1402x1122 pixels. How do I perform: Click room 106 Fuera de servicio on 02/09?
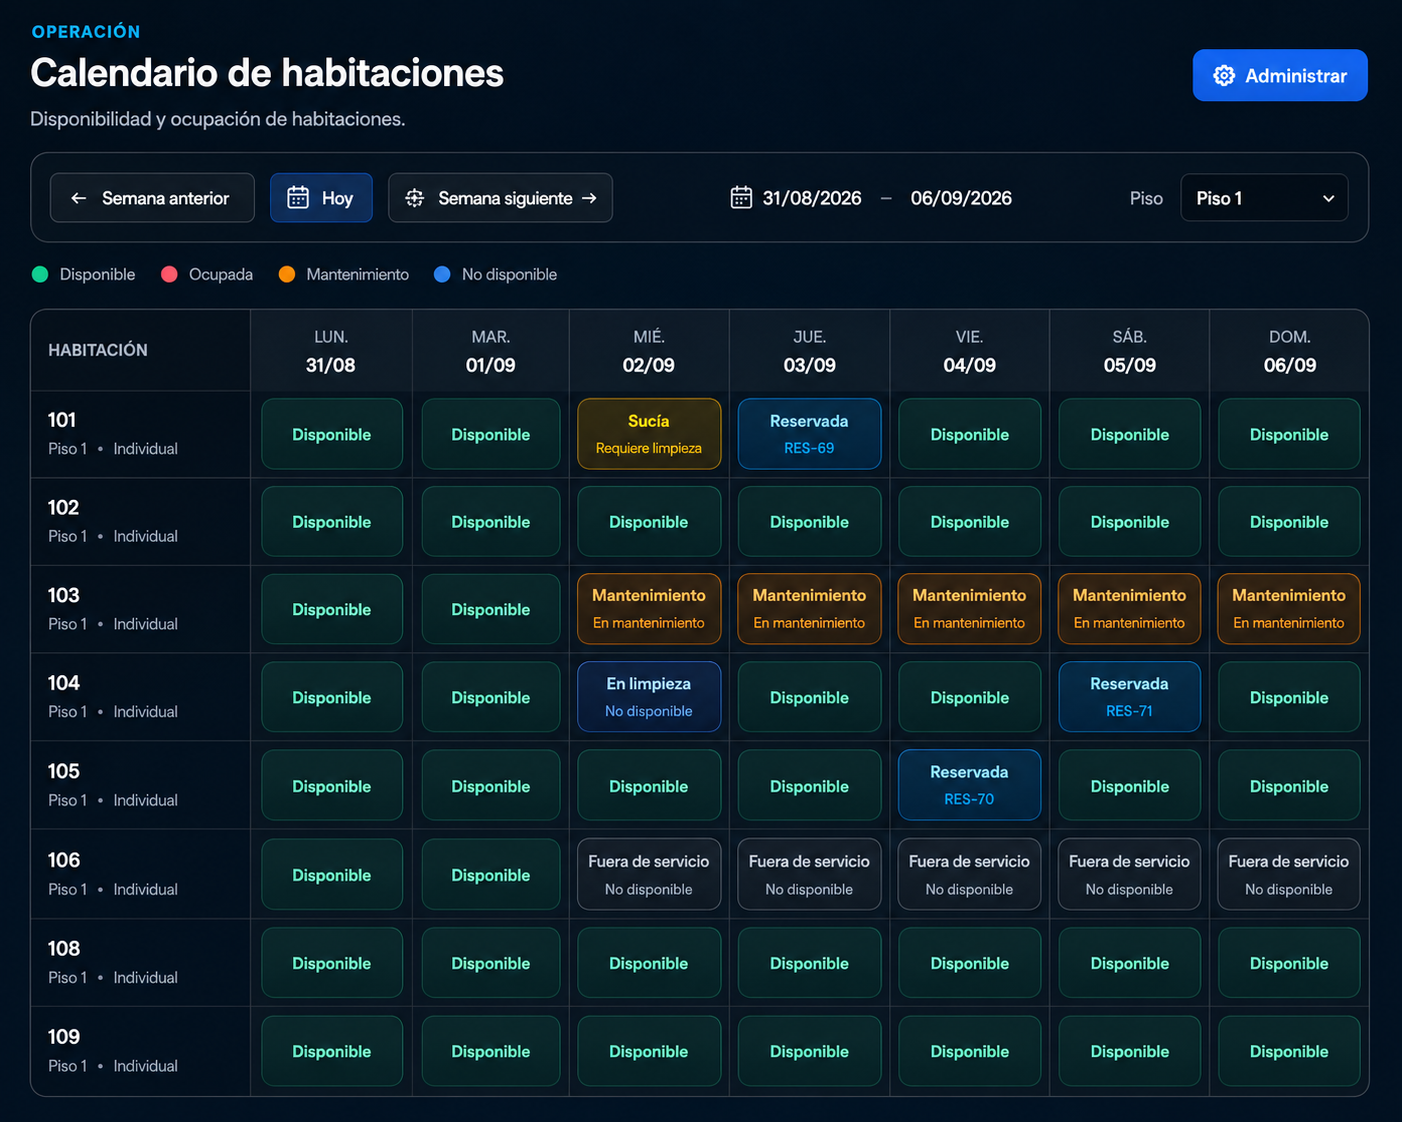pyautogui.click(x=649, y=874)
